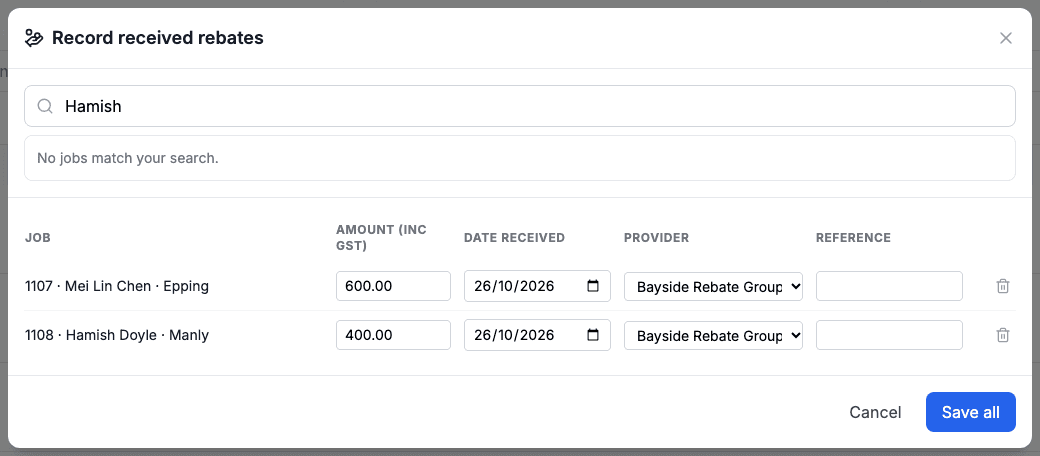Edit amount 600.00 for job 1107
This screenshot has width=1040, height=456.
click(393, 286)
